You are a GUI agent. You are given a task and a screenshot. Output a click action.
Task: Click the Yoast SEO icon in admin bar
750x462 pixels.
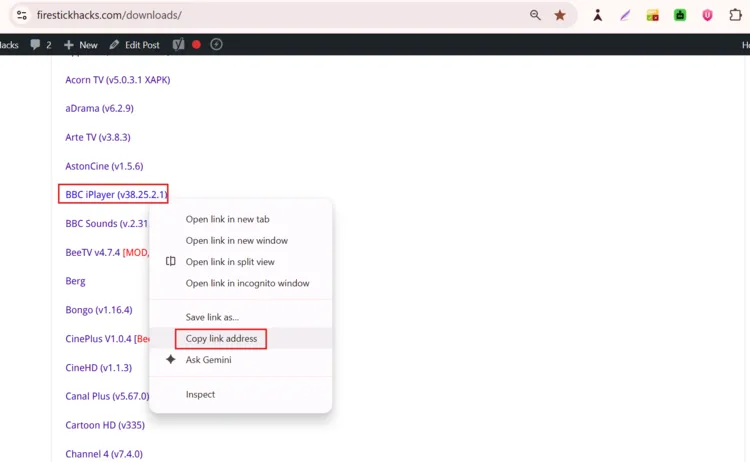click(178, 45)
